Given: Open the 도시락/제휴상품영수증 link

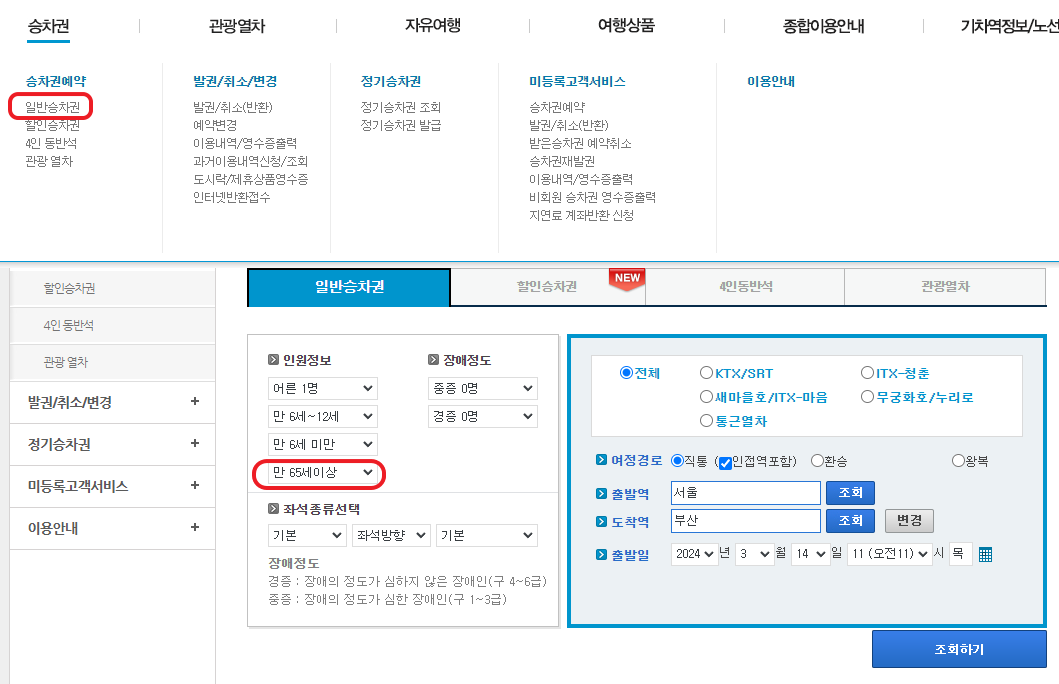Looking at the screenshot, I should (x=251, y=179).
